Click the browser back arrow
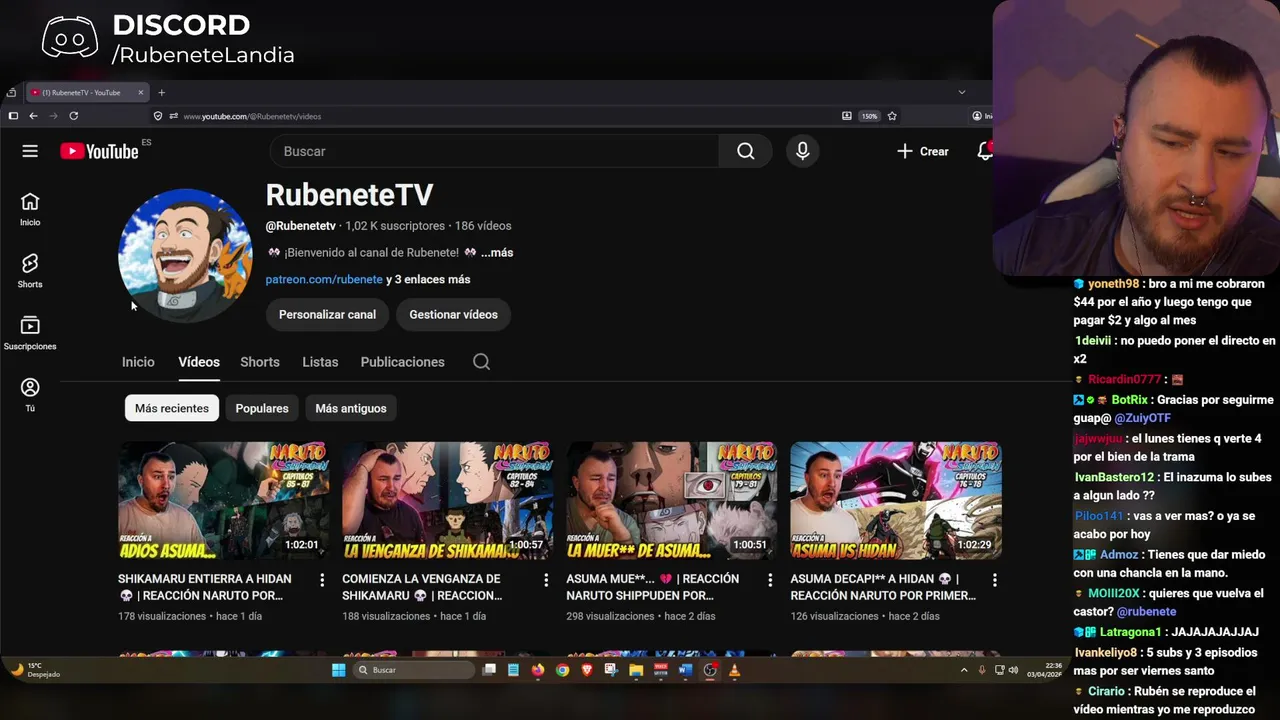This screenshot has height=720, width=1280. [x=33, y=116]
